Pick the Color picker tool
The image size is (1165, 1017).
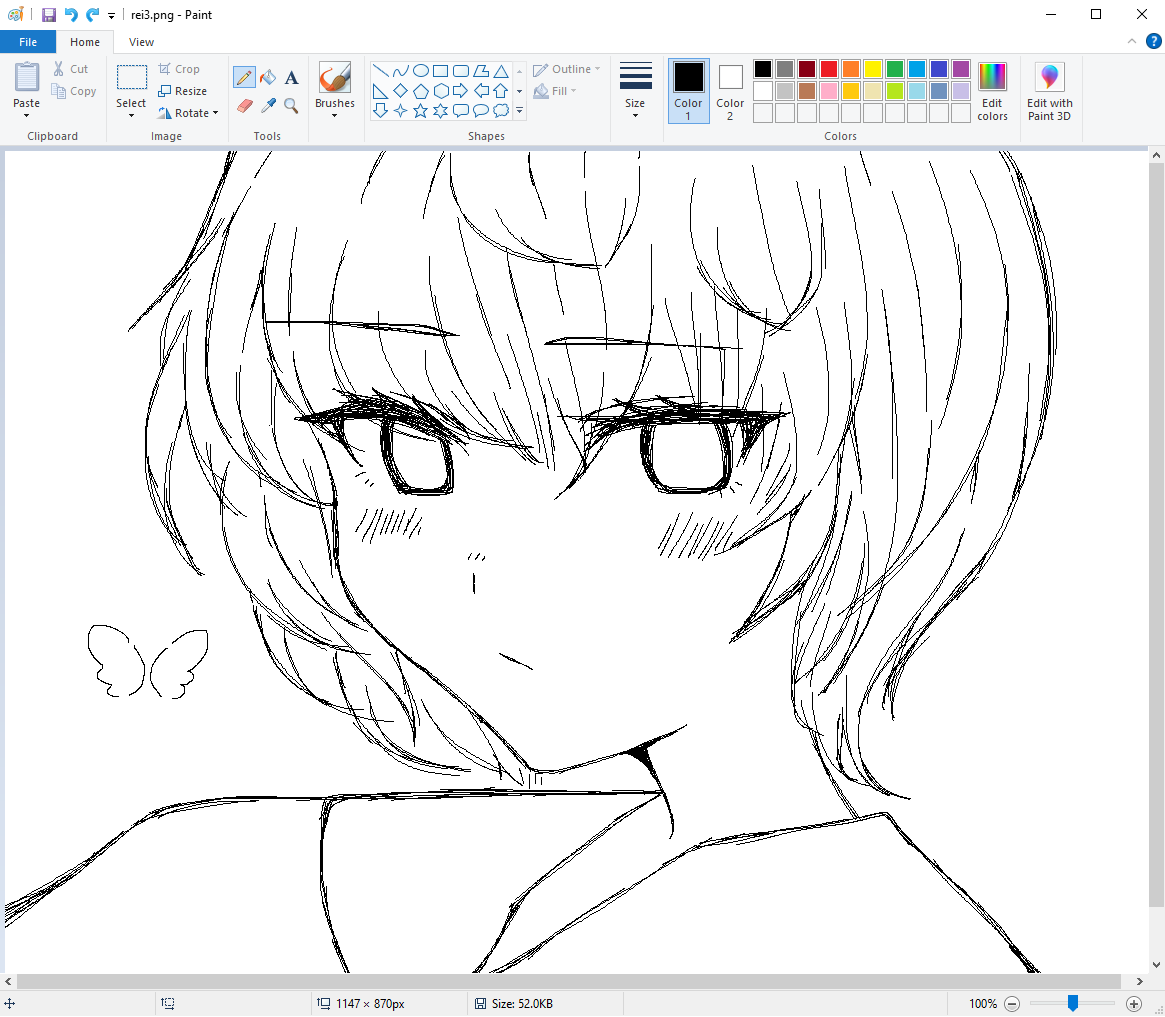click(267, 106)
